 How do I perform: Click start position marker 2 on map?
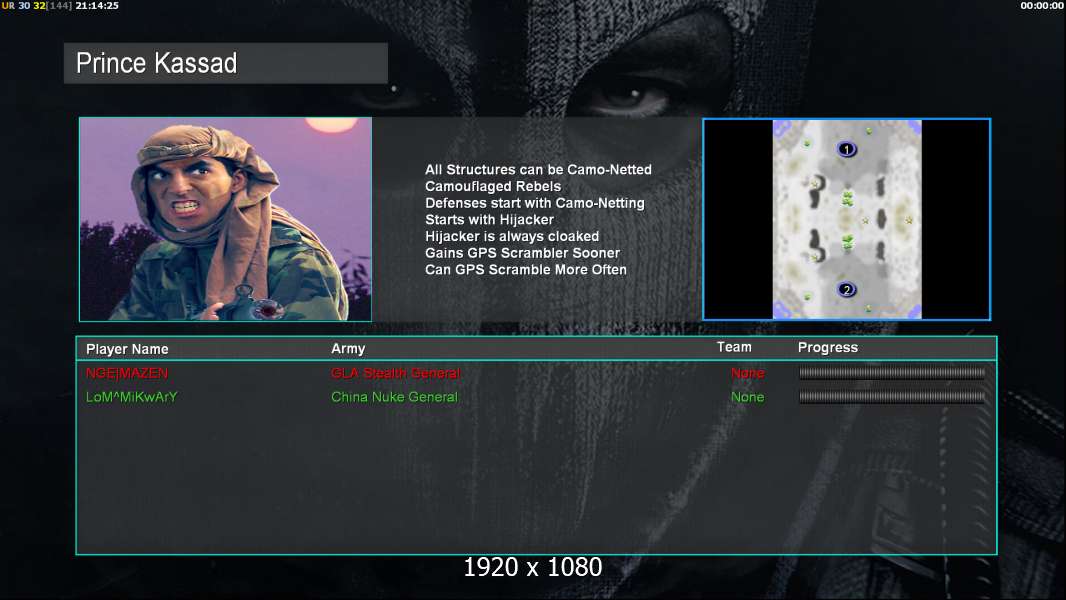tap(846, 290)
